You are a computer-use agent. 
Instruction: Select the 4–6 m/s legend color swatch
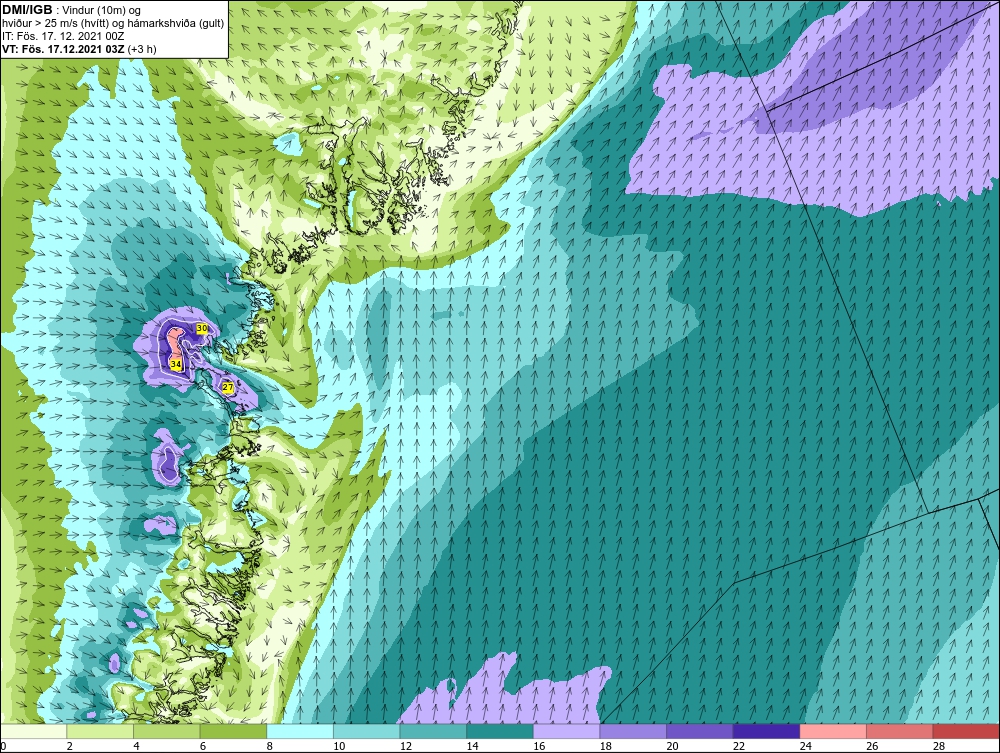click(166, 731)
